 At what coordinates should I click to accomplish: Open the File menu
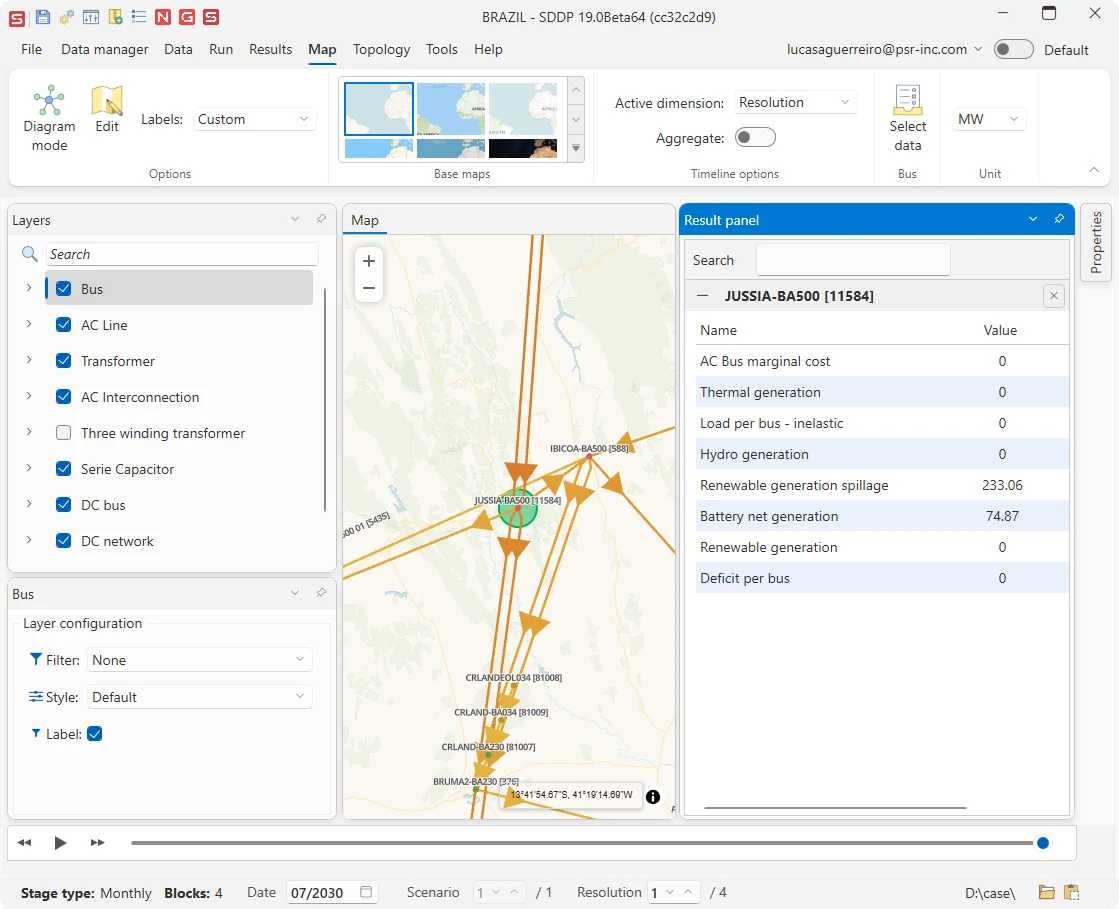click(31, 49)
